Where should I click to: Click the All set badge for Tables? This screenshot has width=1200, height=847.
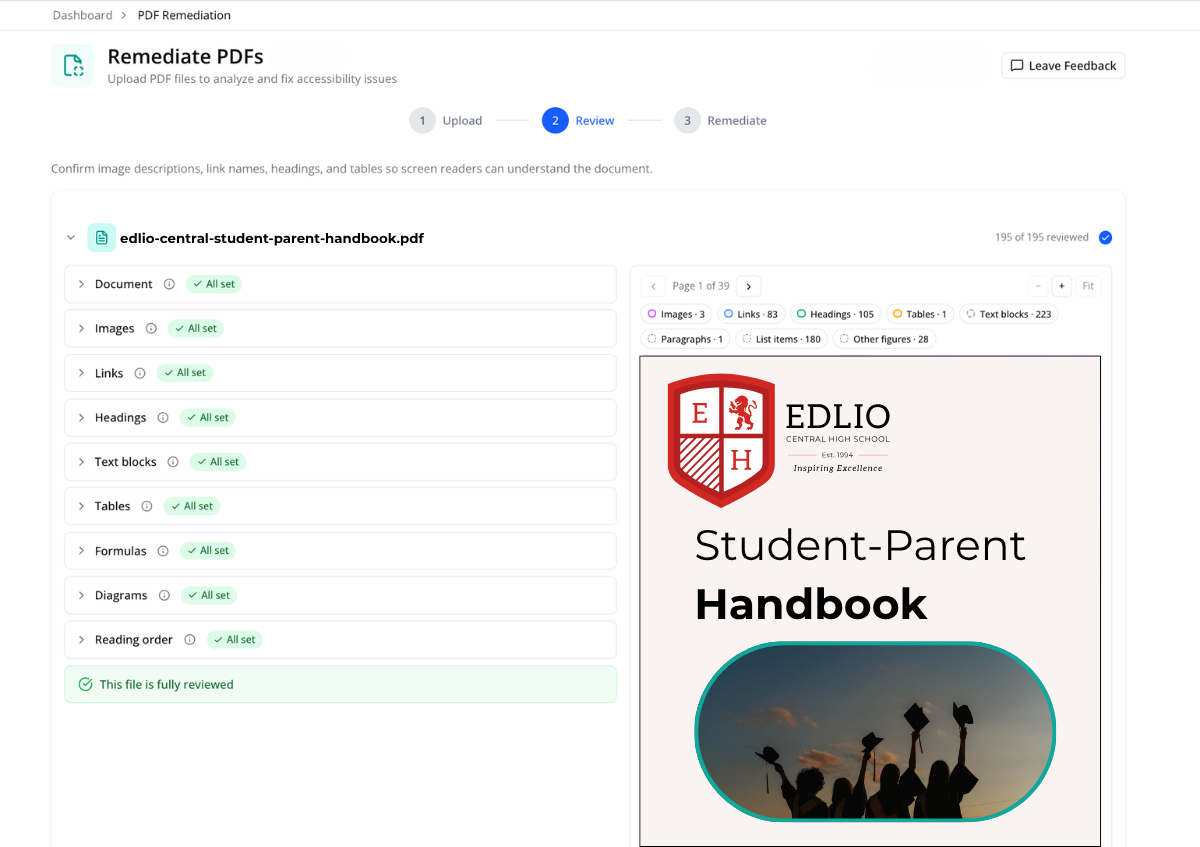(192, 506)
